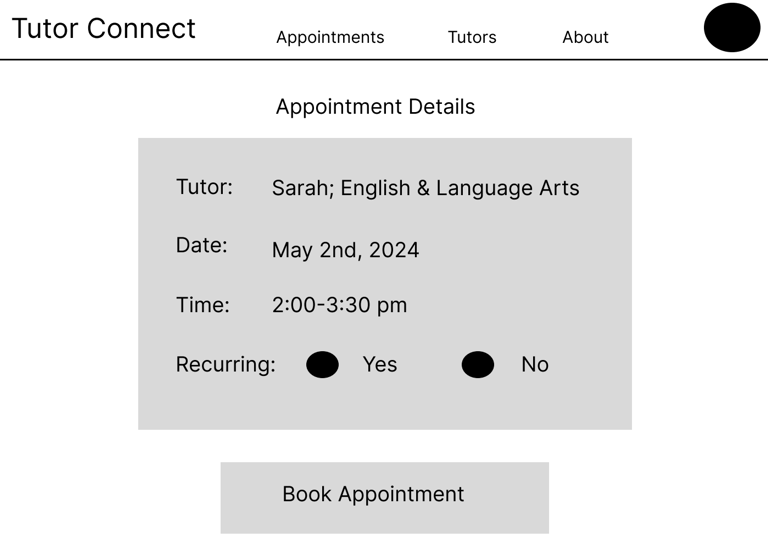
Task: Open the profile avatar circle
Action: click(x=732, y=28)
